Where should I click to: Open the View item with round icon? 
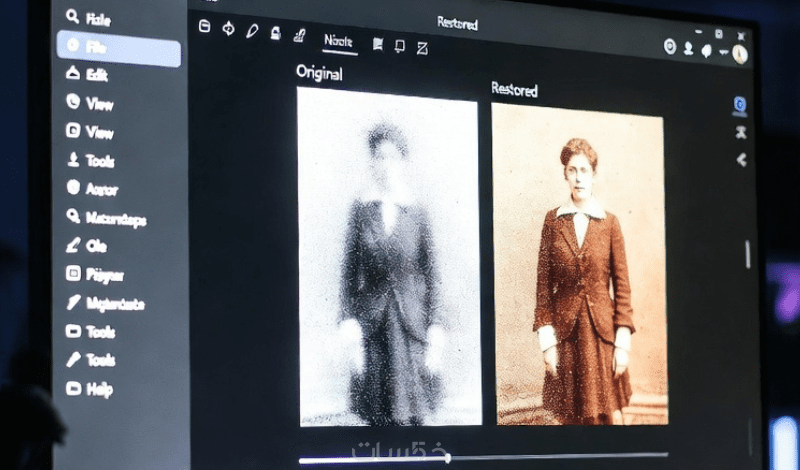click(x=90, y=103)
